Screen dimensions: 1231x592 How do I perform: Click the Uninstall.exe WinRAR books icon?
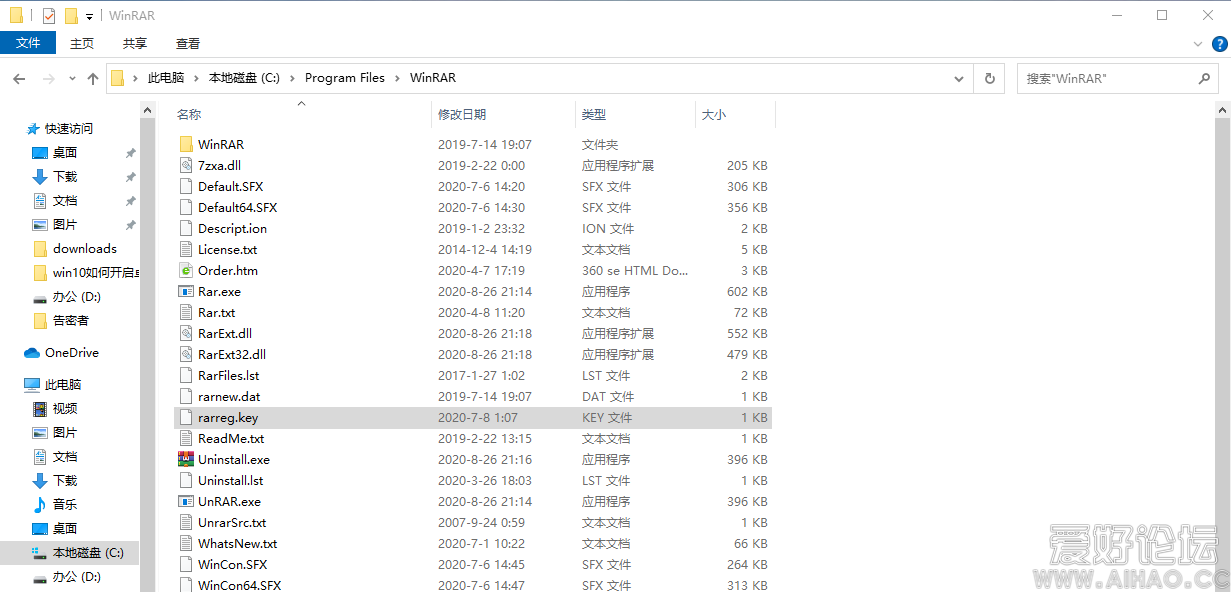[186, 460]
